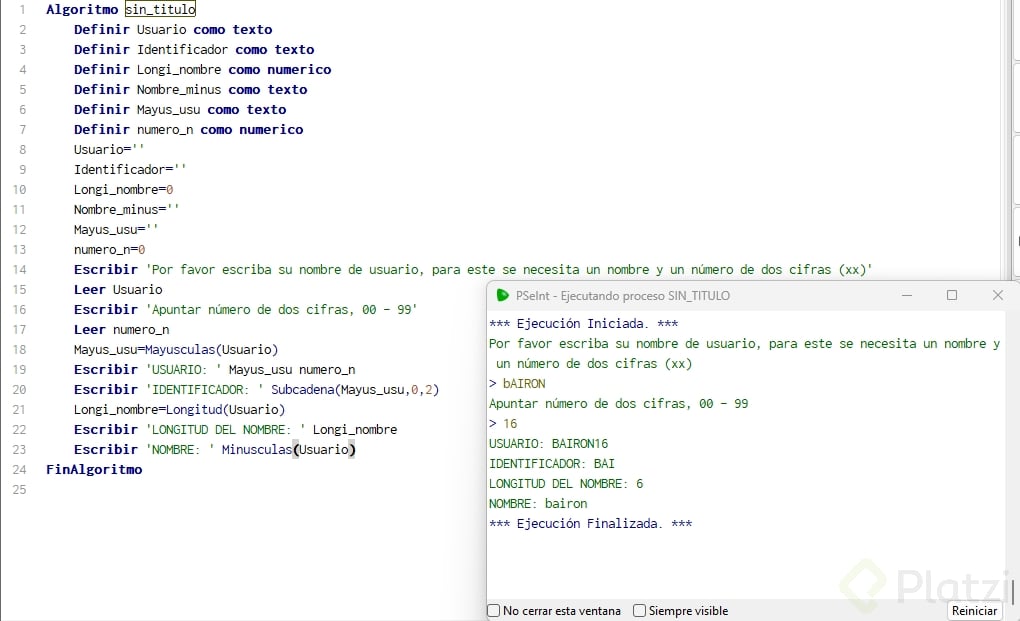
Task: Click the Escribir 'LONGITUD DEL NOMBRE: ' line
Action: [x=235, y=430]
